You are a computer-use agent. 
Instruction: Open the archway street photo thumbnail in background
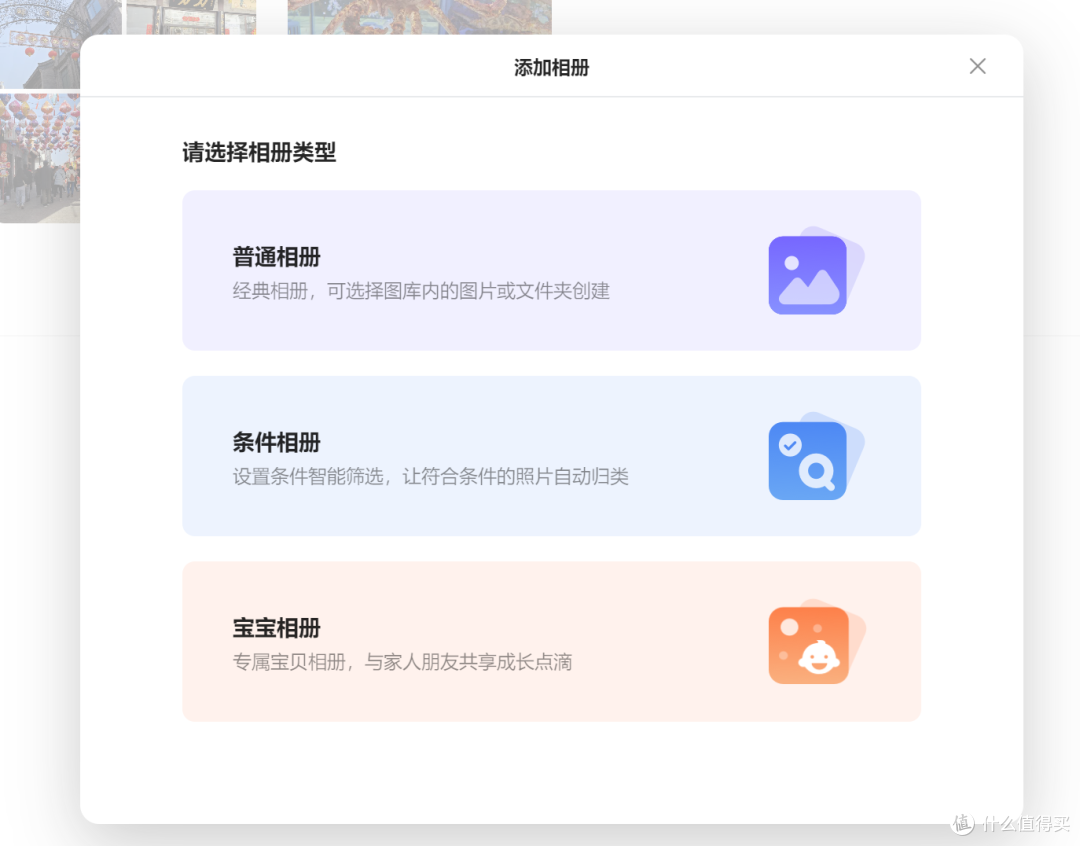[40, 44]
